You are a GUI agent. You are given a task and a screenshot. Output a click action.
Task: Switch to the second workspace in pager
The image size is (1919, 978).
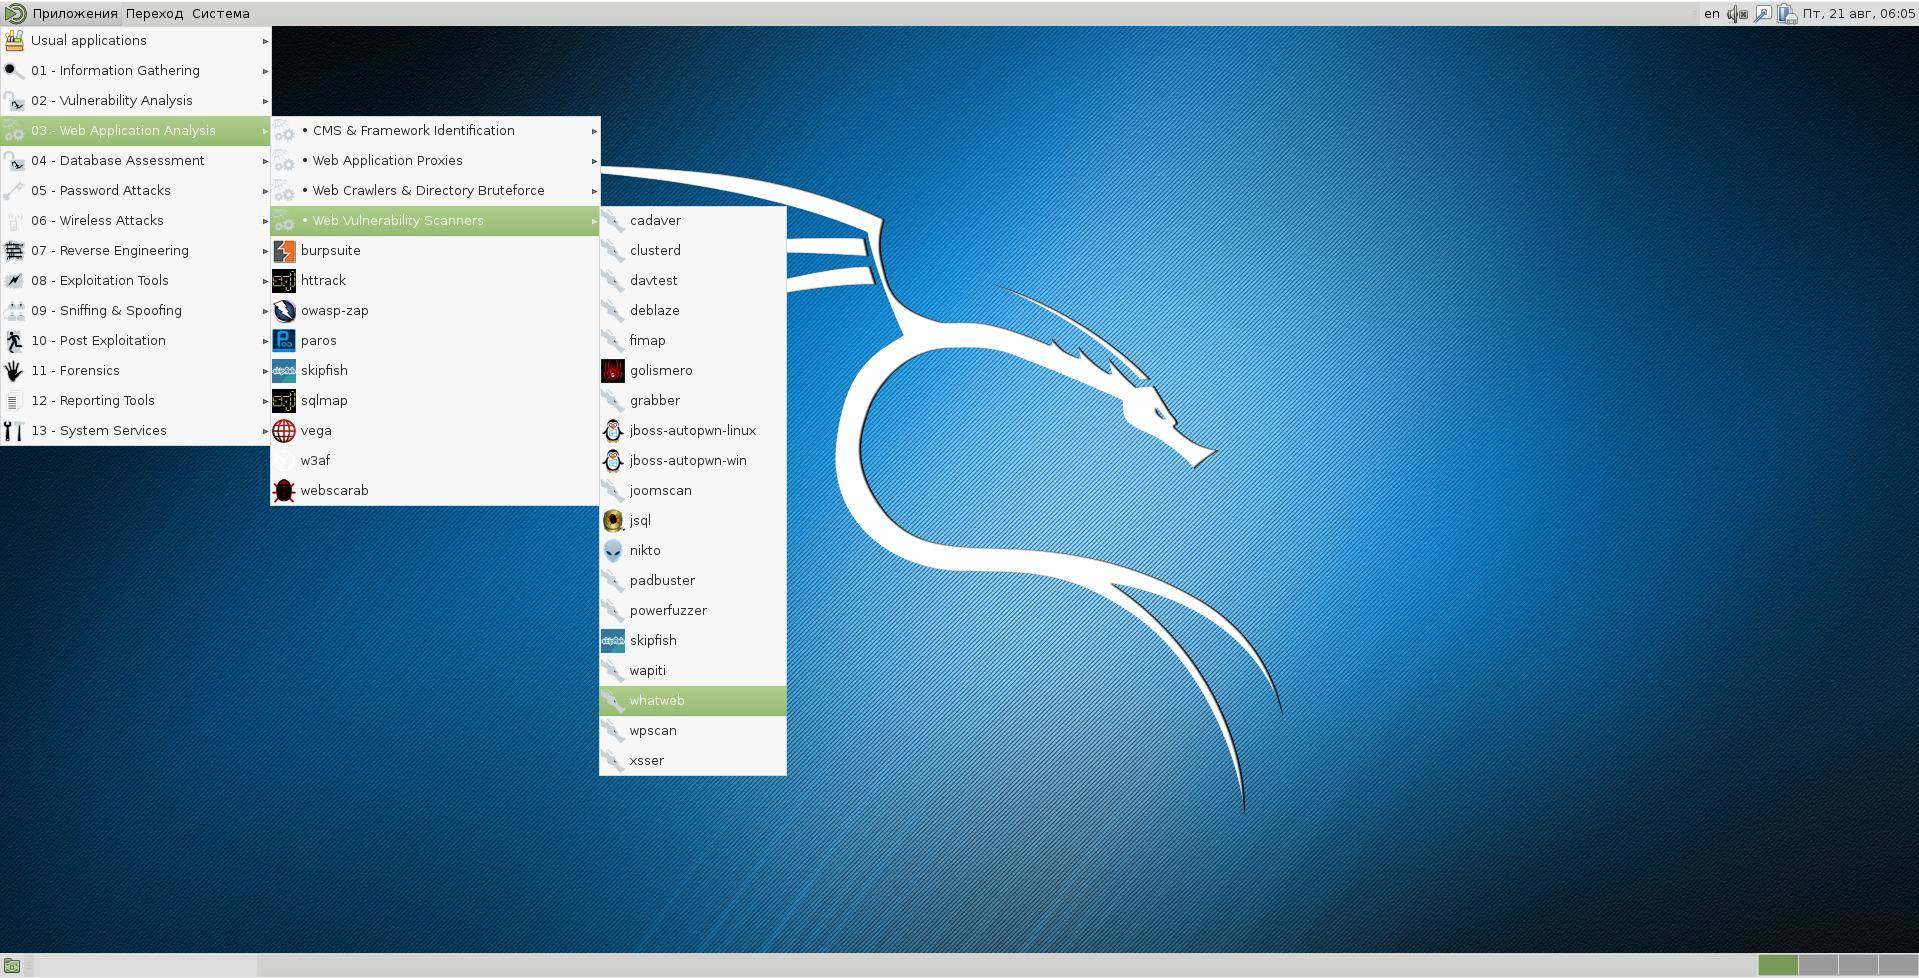pos(1818,965)
